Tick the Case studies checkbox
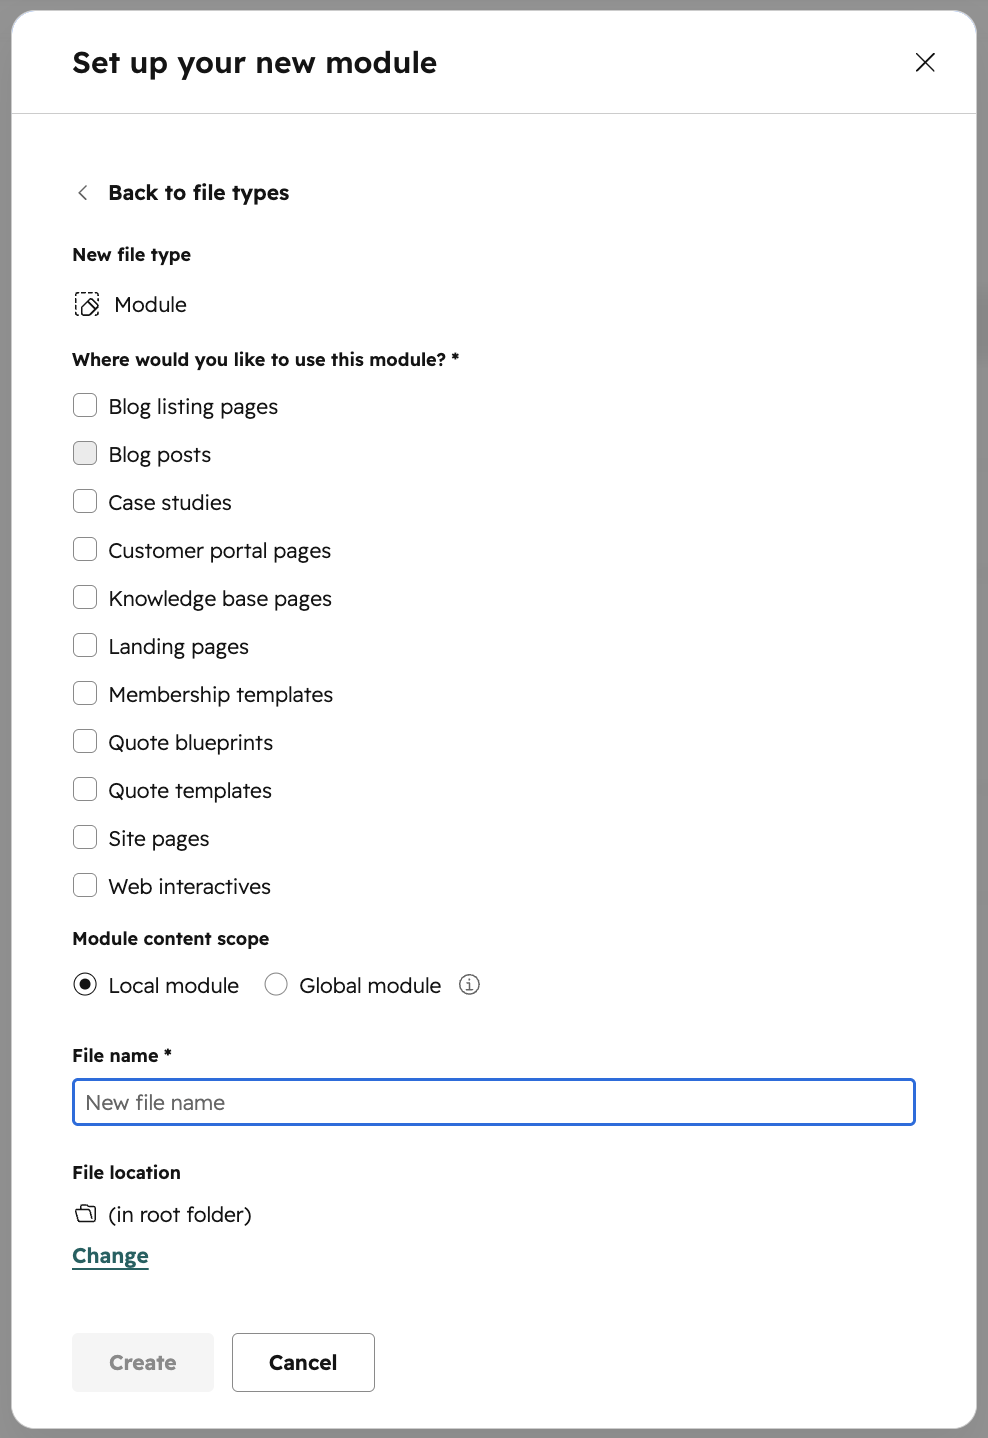 (85, 502)
